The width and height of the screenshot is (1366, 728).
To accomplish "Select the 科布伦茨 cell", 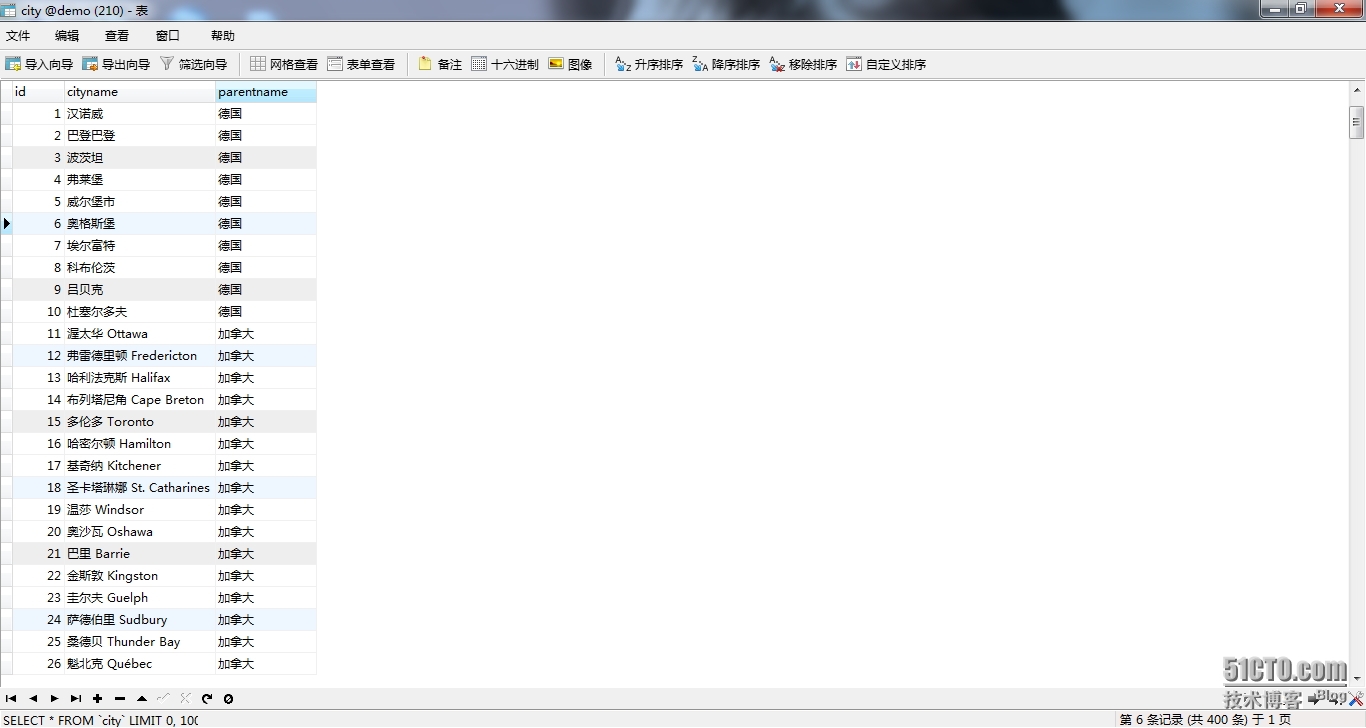I will tap(140, 268).
